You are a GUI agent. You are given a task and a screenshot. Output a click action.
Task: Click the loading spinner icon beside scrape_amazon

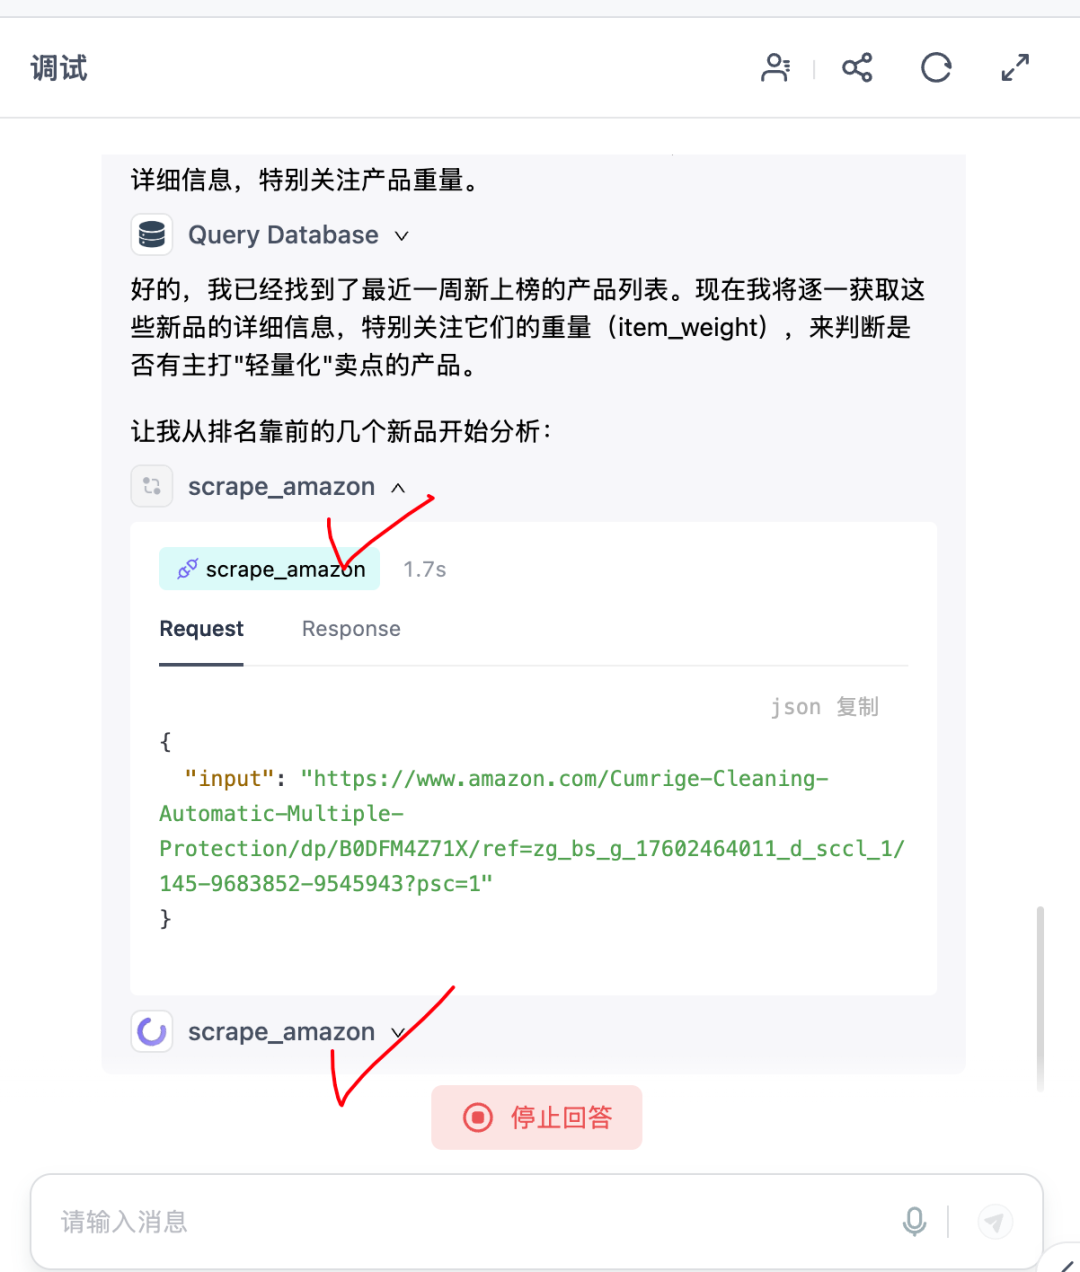[152, 1031]
